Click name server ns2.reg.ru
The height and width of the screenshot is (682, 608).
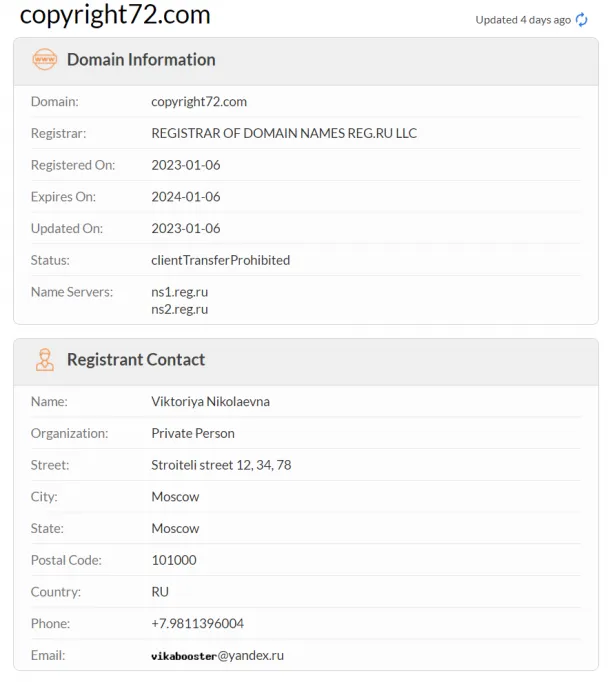[180, 309]
